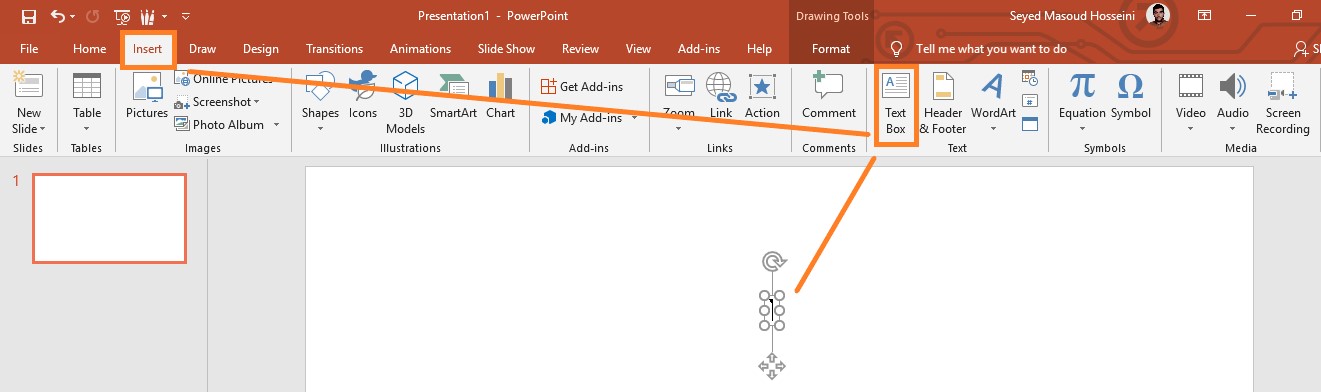Insert Icons from the Illustrations group

(x=362, y=97)
